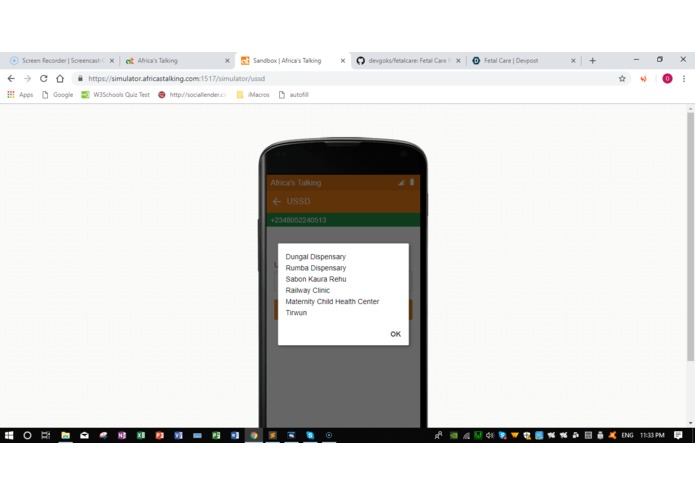
Task: Click the ENG language indicator
Action: pos(627,436)
